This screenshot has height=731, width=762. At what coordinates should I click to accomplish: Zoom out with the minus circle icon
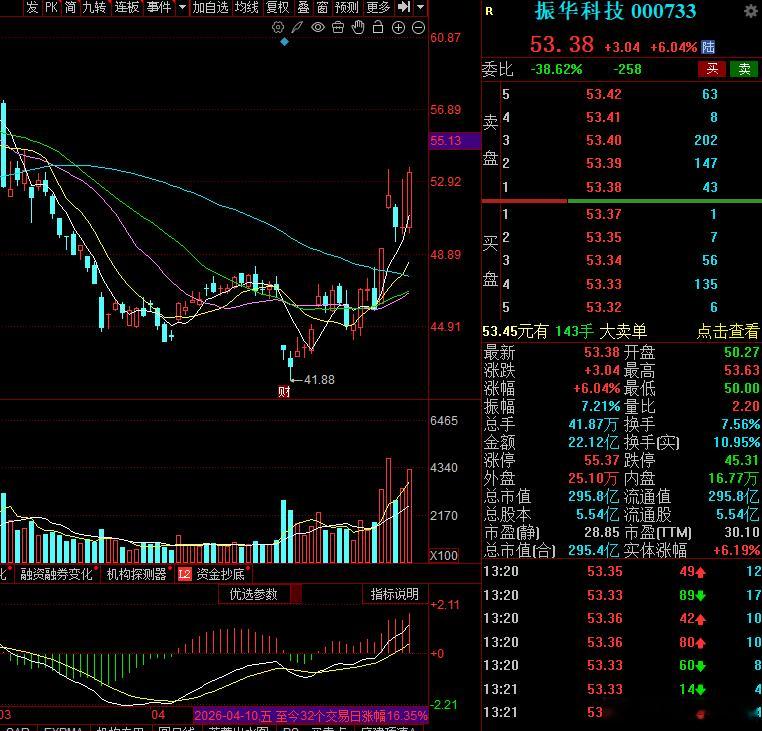click(418, 28)
